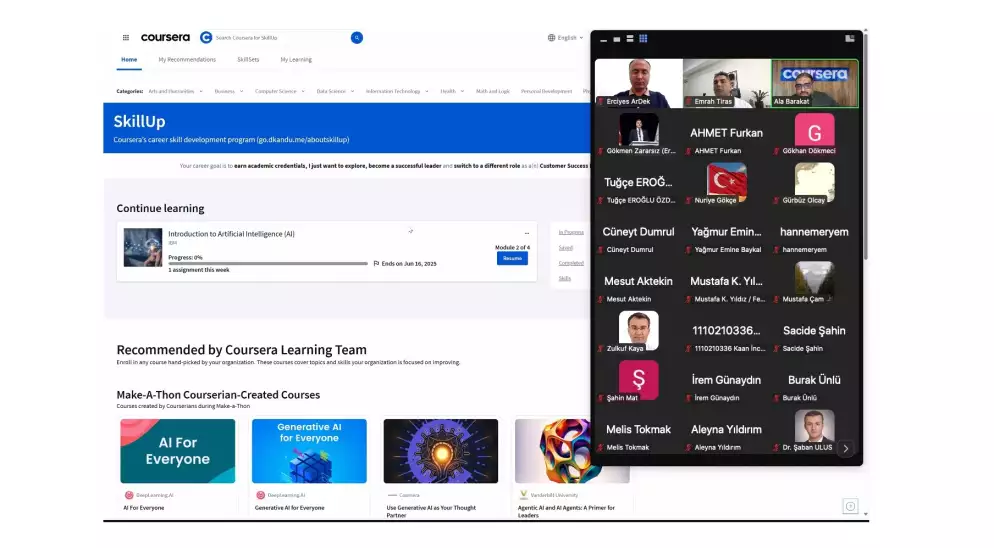The height and width of the screenshot is (548, 994).
Task: Open the Personal Development category
Action: (546, 91)
